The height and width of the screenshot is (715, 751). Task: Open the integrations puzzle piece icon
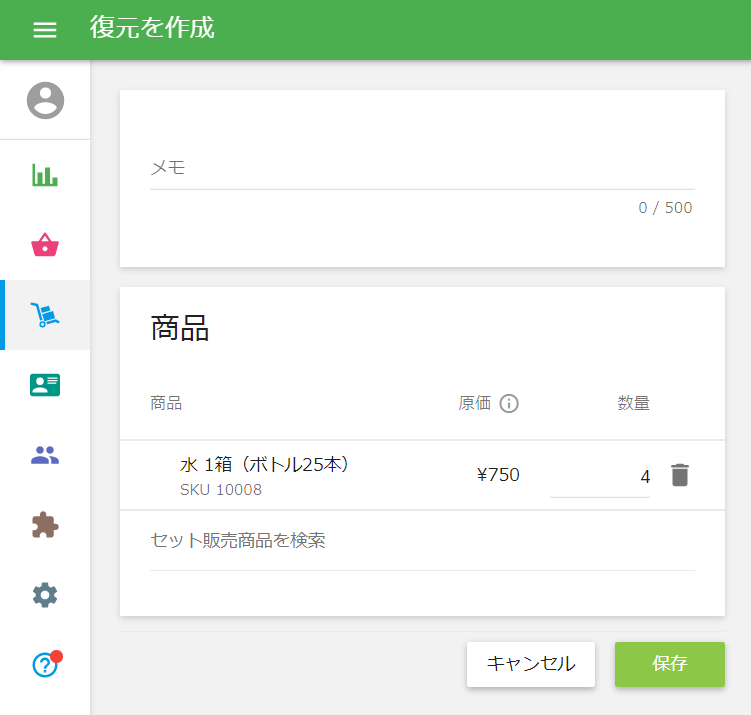[45, 525]
